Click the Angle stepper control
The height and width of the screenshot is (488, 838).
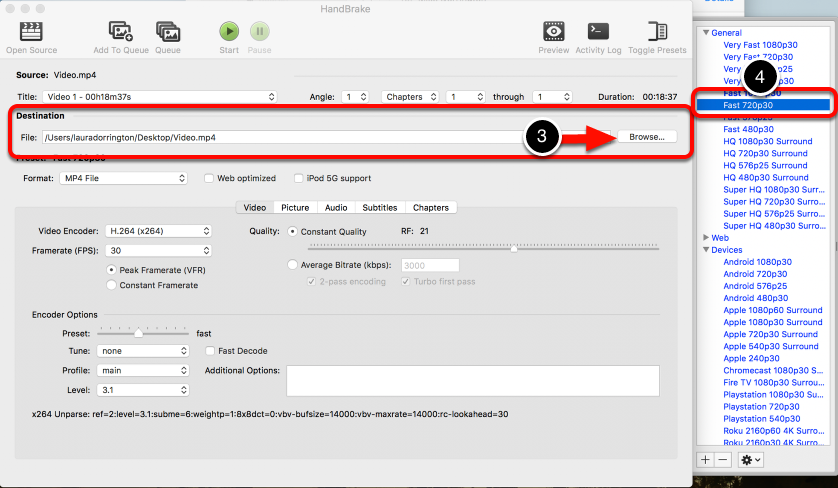363,97
